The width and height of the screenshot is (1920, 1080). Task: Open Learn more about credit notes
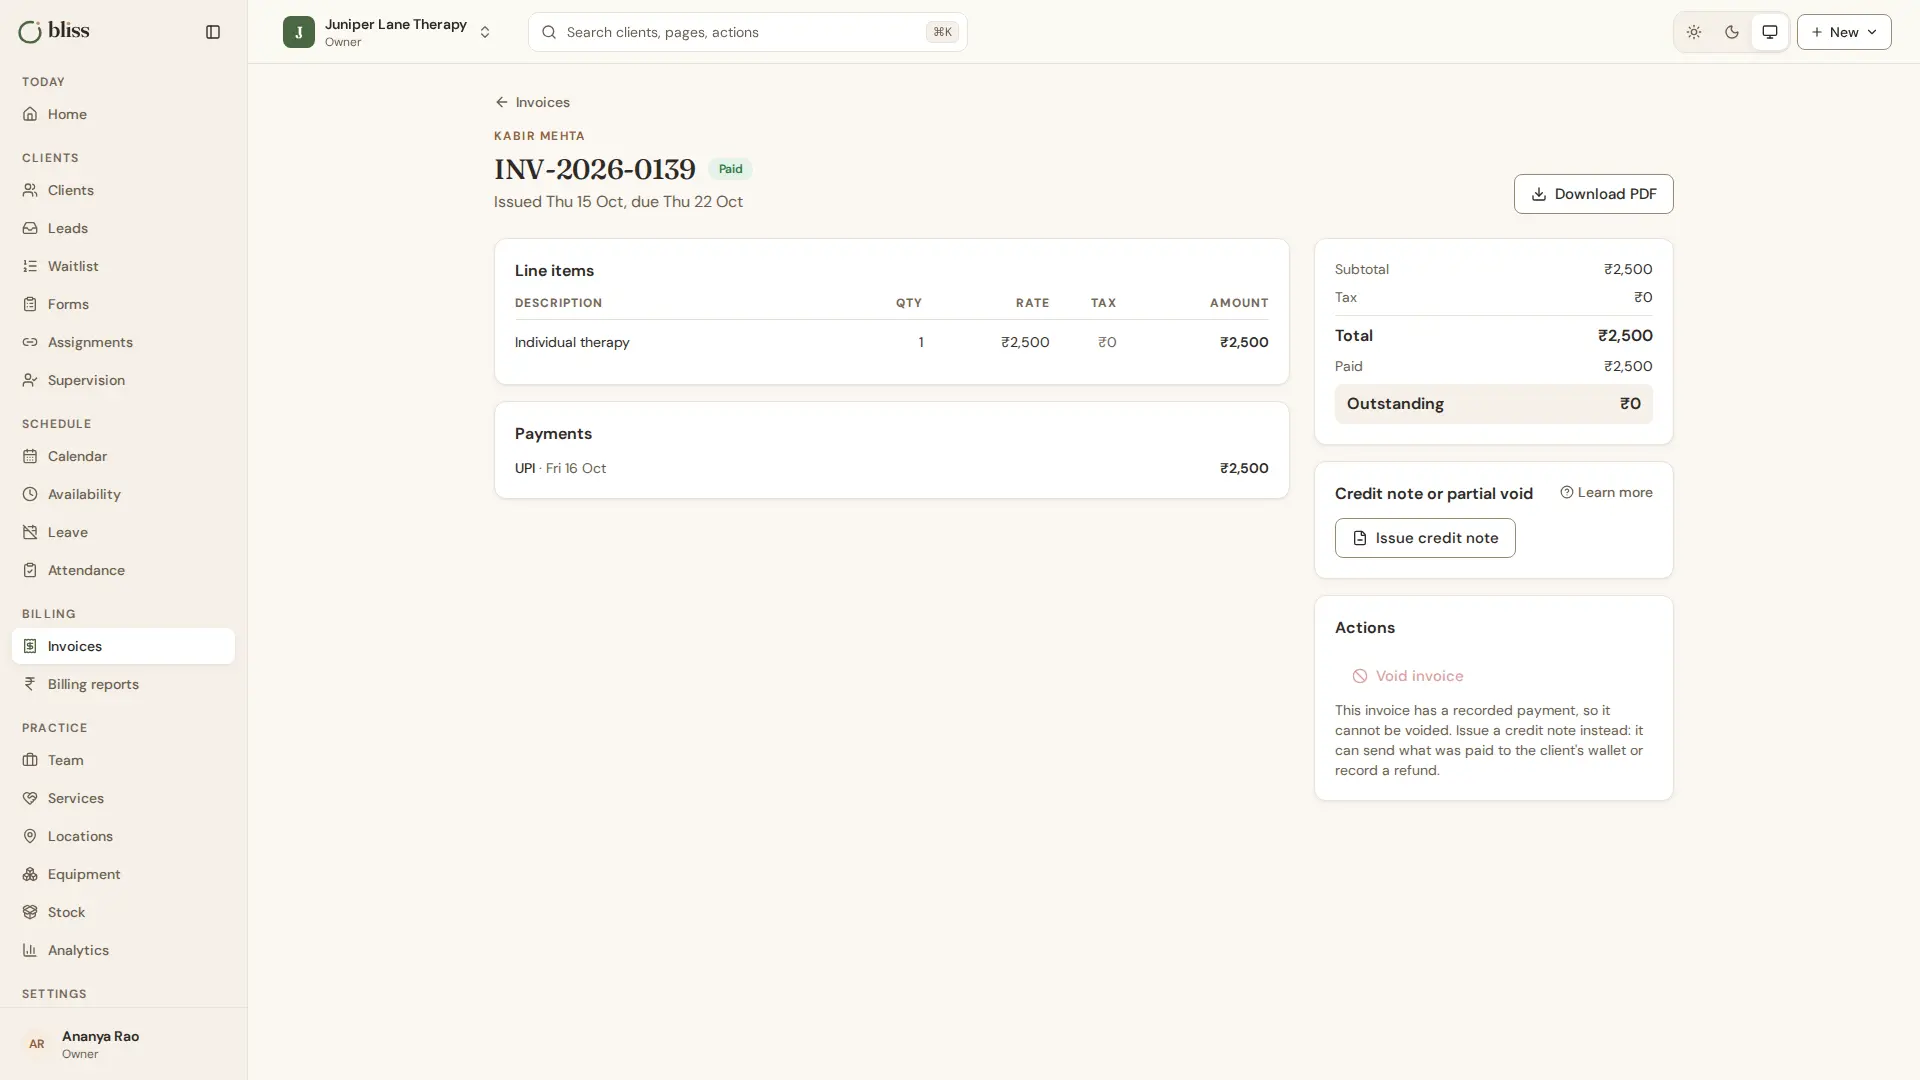(1606, 492)
